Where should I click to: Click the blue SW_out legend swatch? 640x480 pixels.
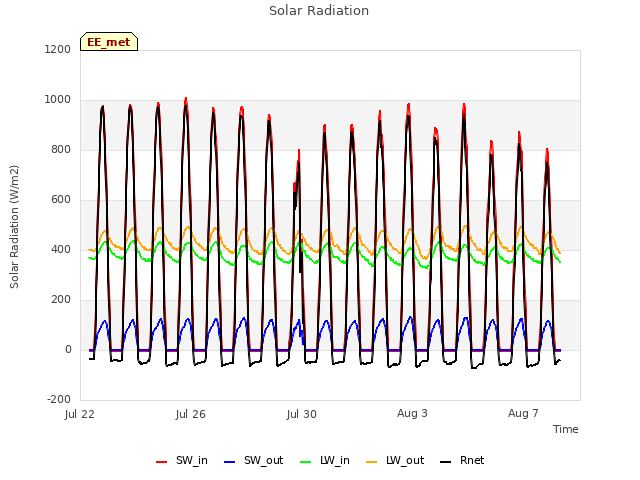click(230, 462)
